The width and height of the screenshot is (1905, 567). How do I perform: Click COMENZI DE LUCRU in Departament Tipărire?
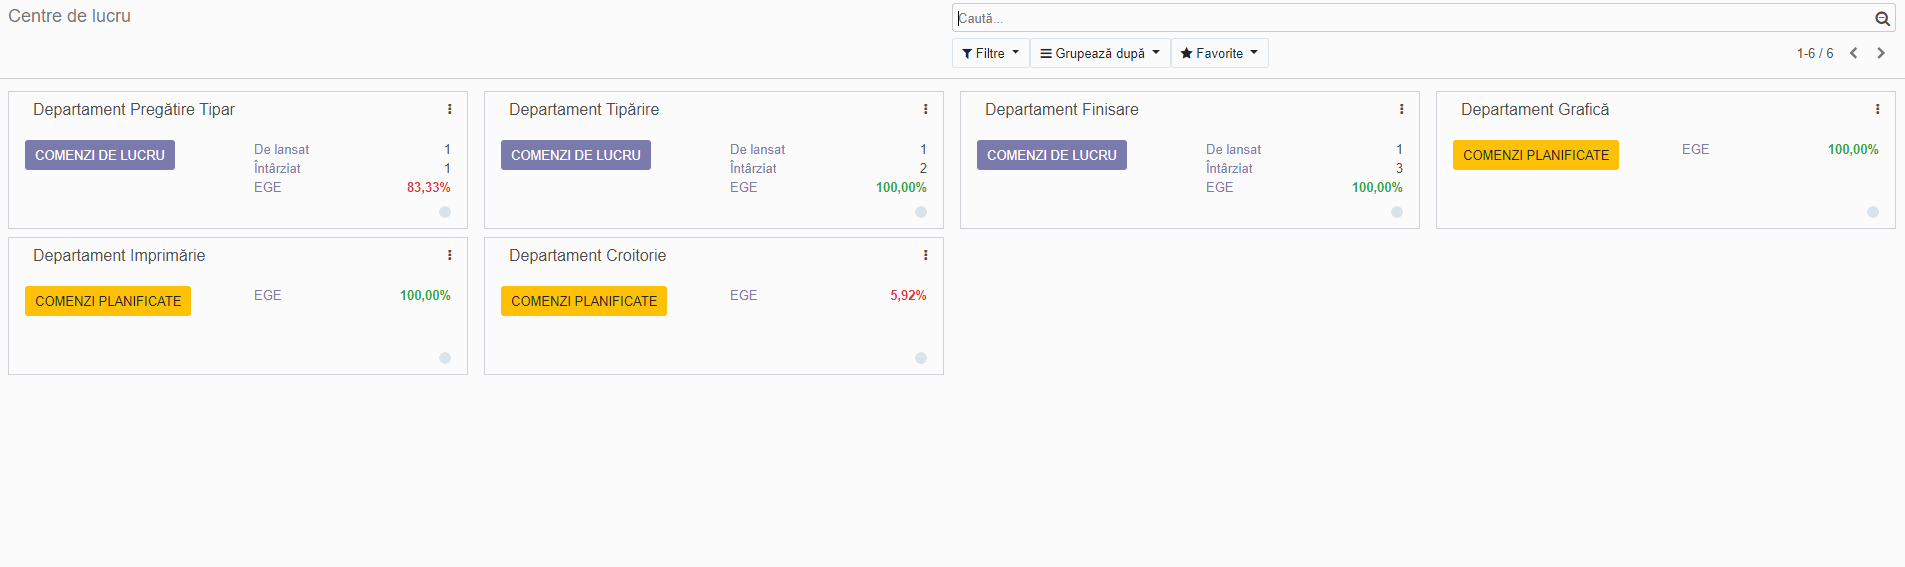coord(576,155)
